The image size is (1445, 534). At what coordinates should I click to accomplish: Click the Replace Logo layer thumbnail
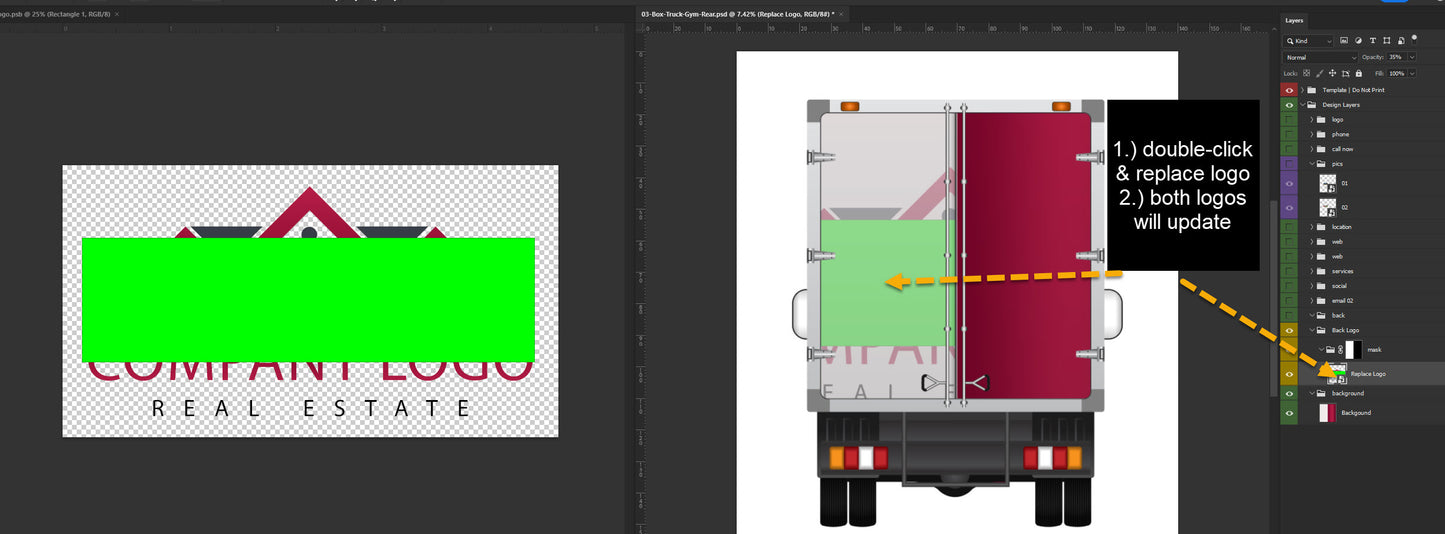1335,373
